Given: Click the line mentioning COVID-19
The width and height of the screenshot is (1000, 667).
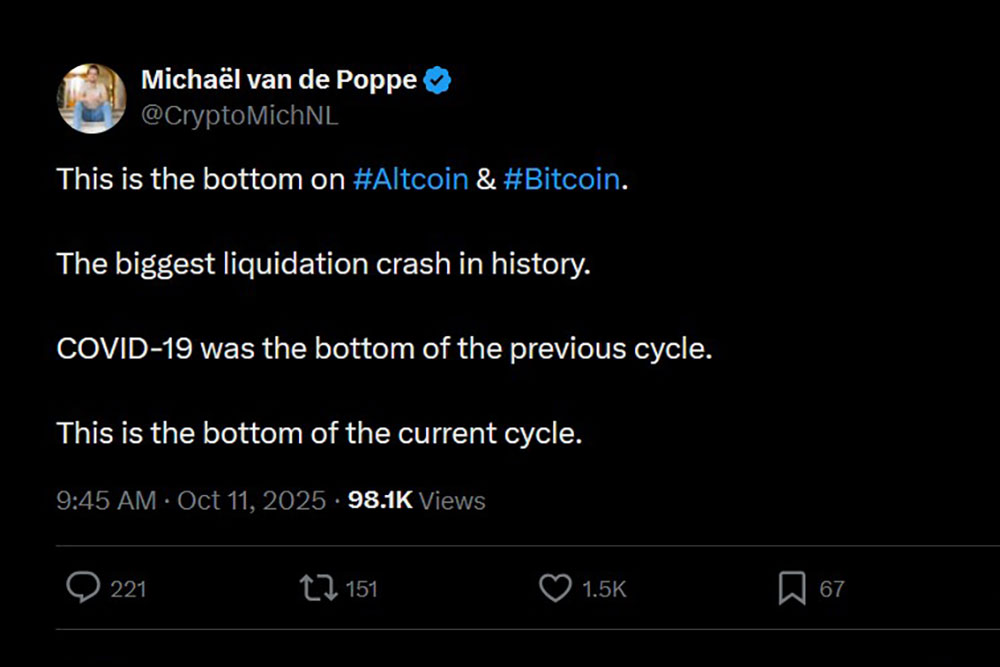Looking at the screenshot, I should click(384, 350).
